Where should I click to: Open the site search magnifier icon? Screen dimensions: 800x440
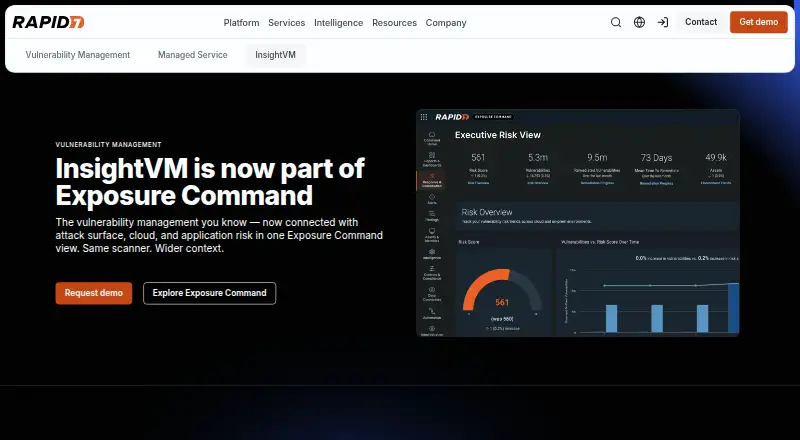pyautogui.click(x=616, y=22)
